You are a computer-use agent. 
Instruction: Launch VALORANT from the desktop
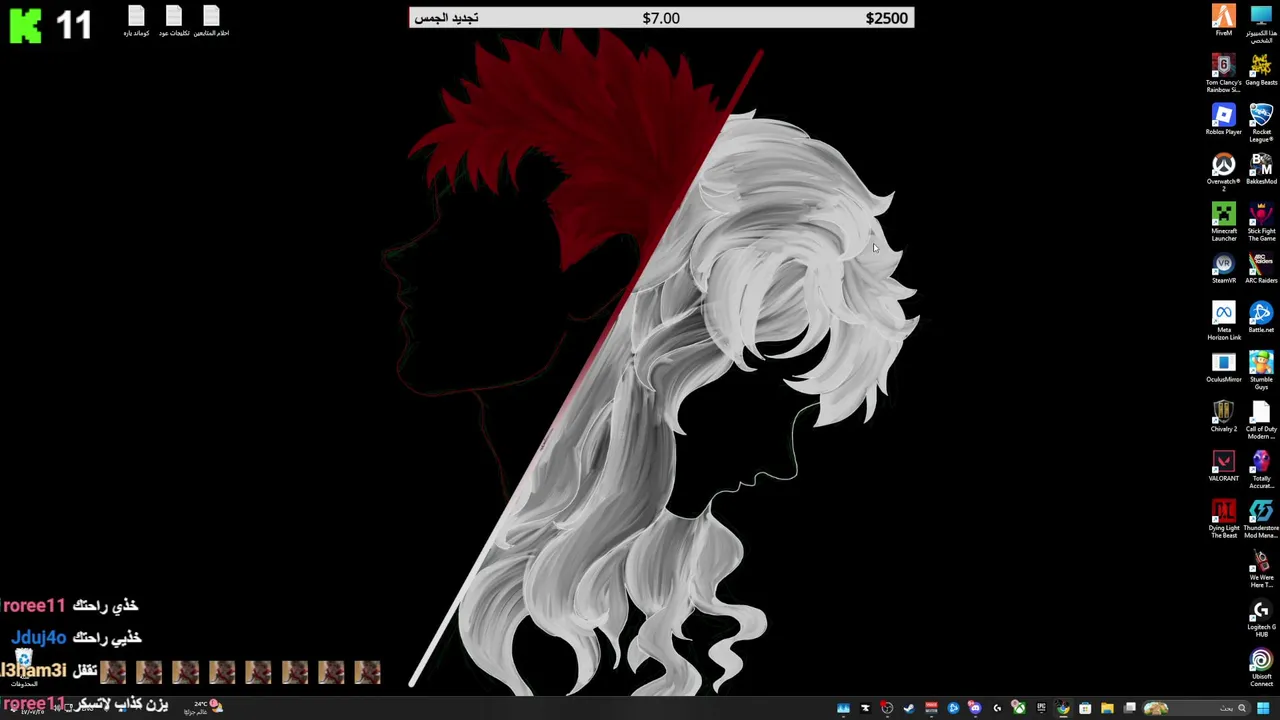(x=1223, y=466)
